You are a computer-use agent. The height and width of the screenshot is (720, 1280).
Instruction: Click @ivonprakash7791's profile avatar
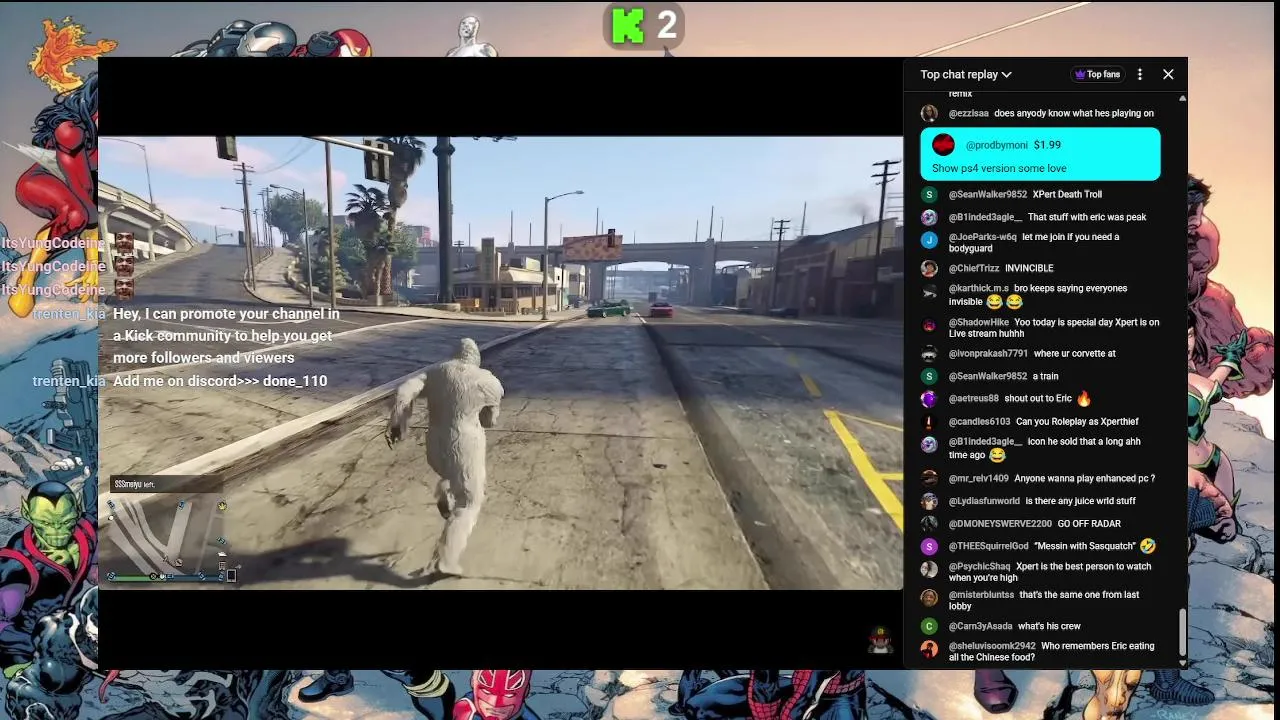tap(929, 353)
